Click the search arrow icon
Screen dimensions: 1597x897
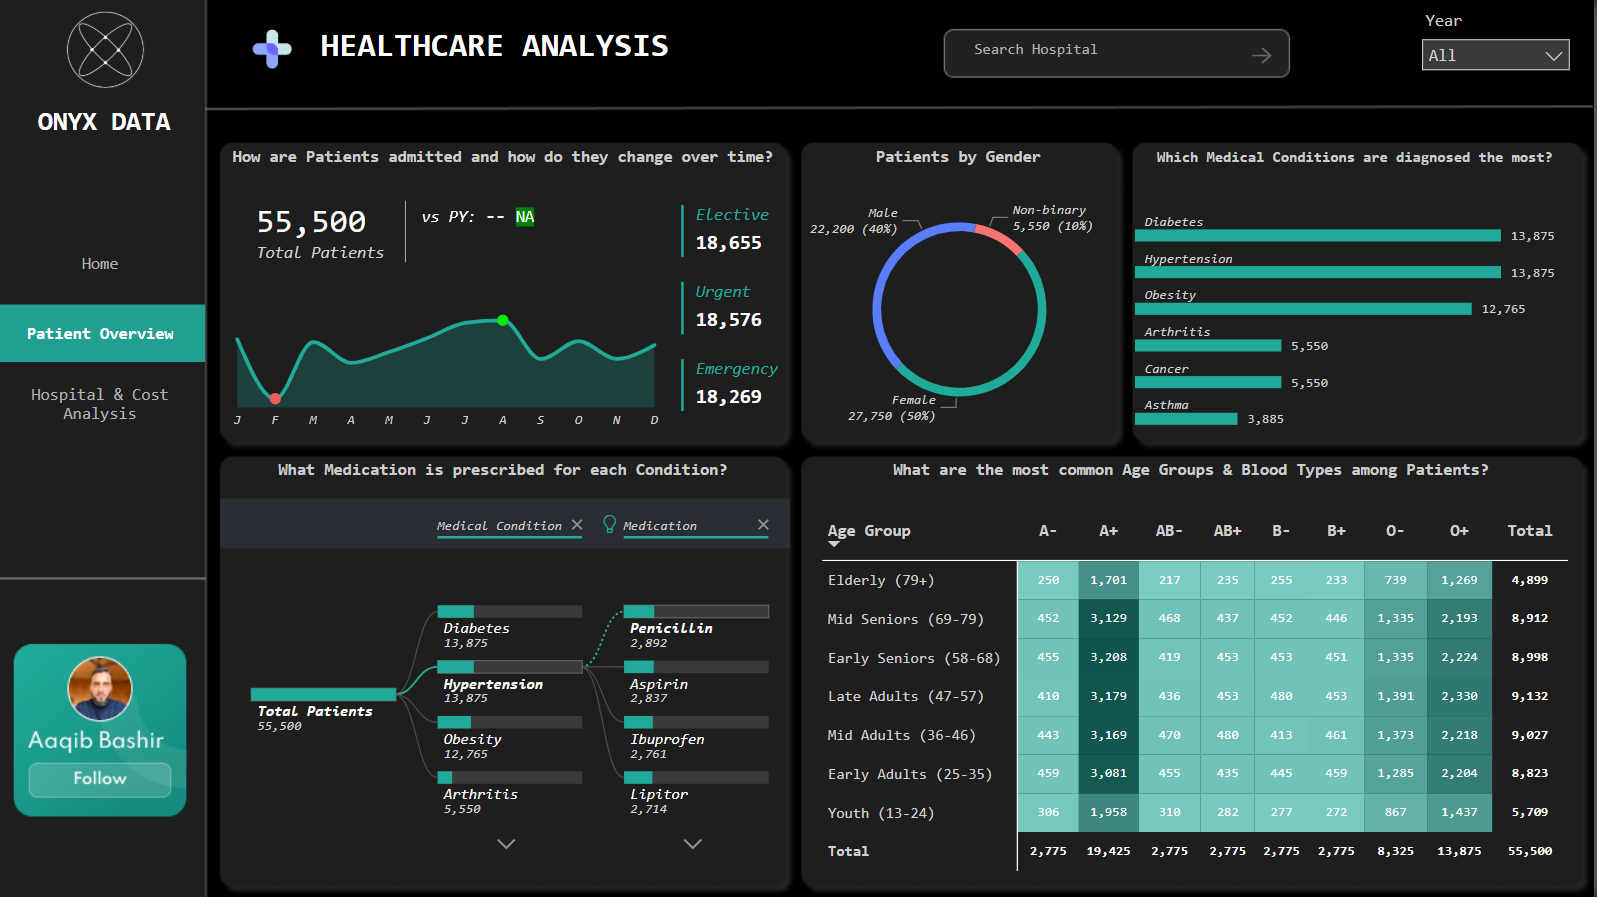pos(1262,55)
